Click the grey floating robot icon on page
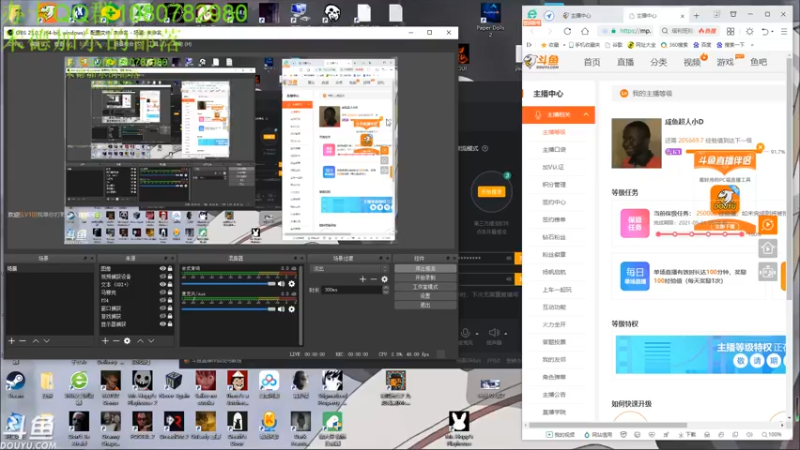Viewport: 800px width, 450px height. (x=768, y=272)
